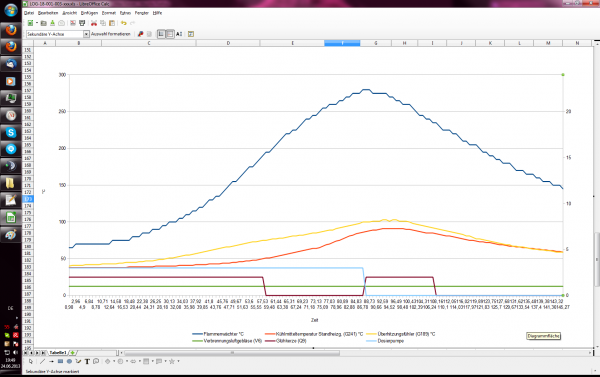This screenshot has height=377, width=600.
Task: Click the copy icon in the toolbar
Action: [103, 23]
